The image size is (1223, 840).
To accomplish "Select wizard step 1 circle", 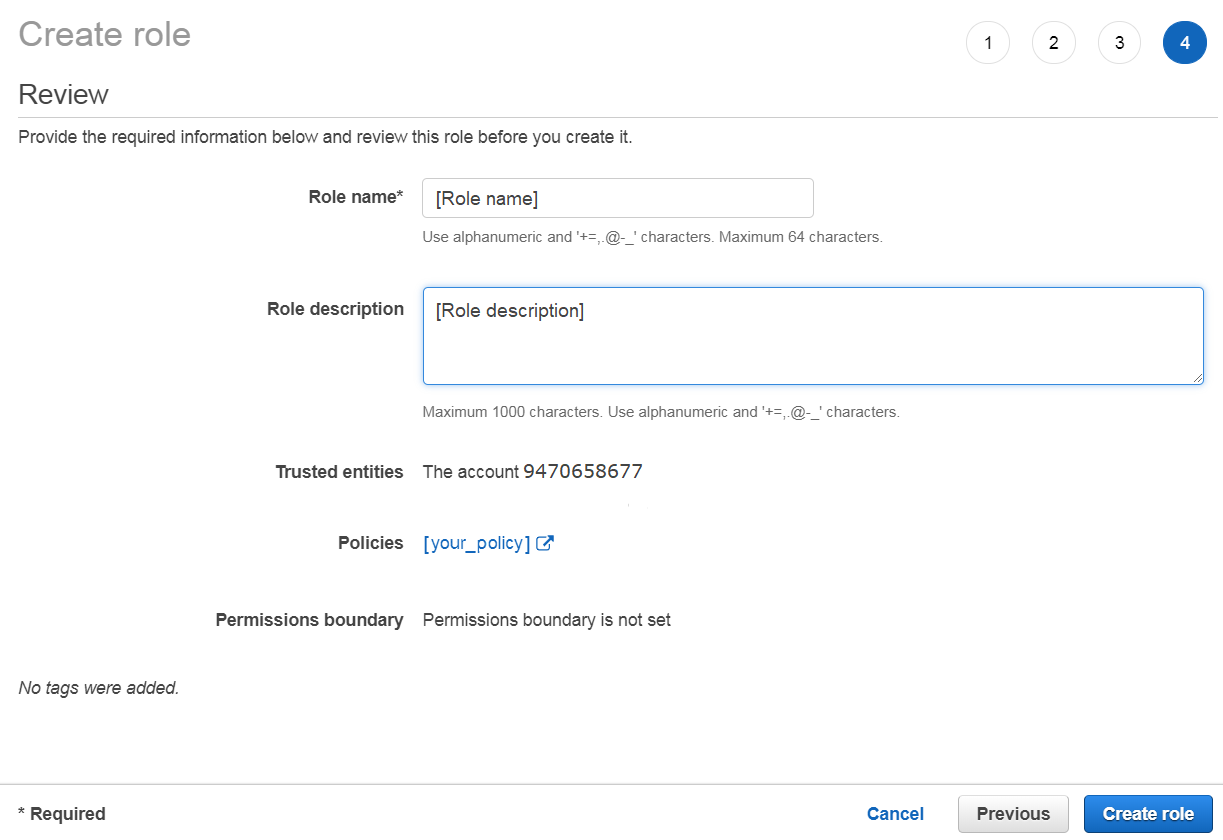I will 988,42.
